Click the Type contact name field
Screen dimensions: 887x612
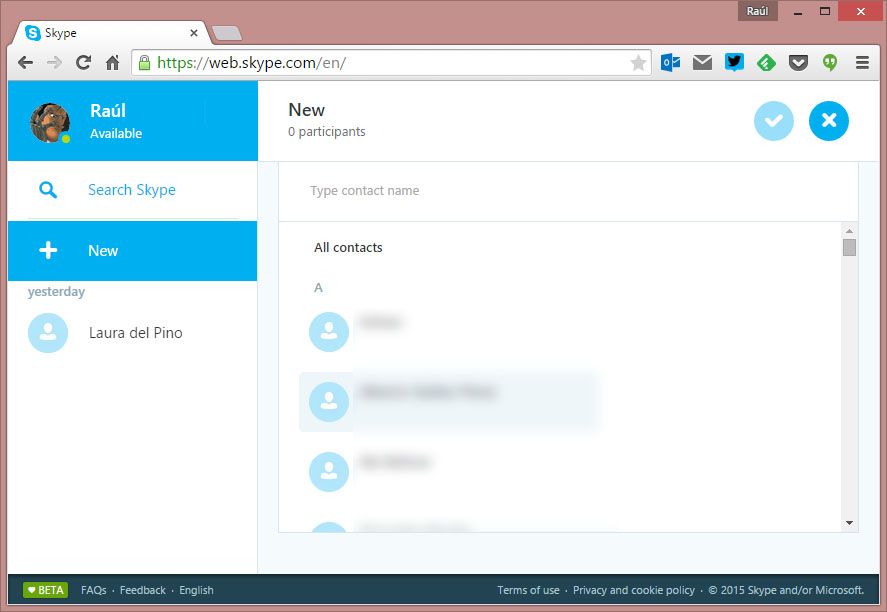coord(568,191)
